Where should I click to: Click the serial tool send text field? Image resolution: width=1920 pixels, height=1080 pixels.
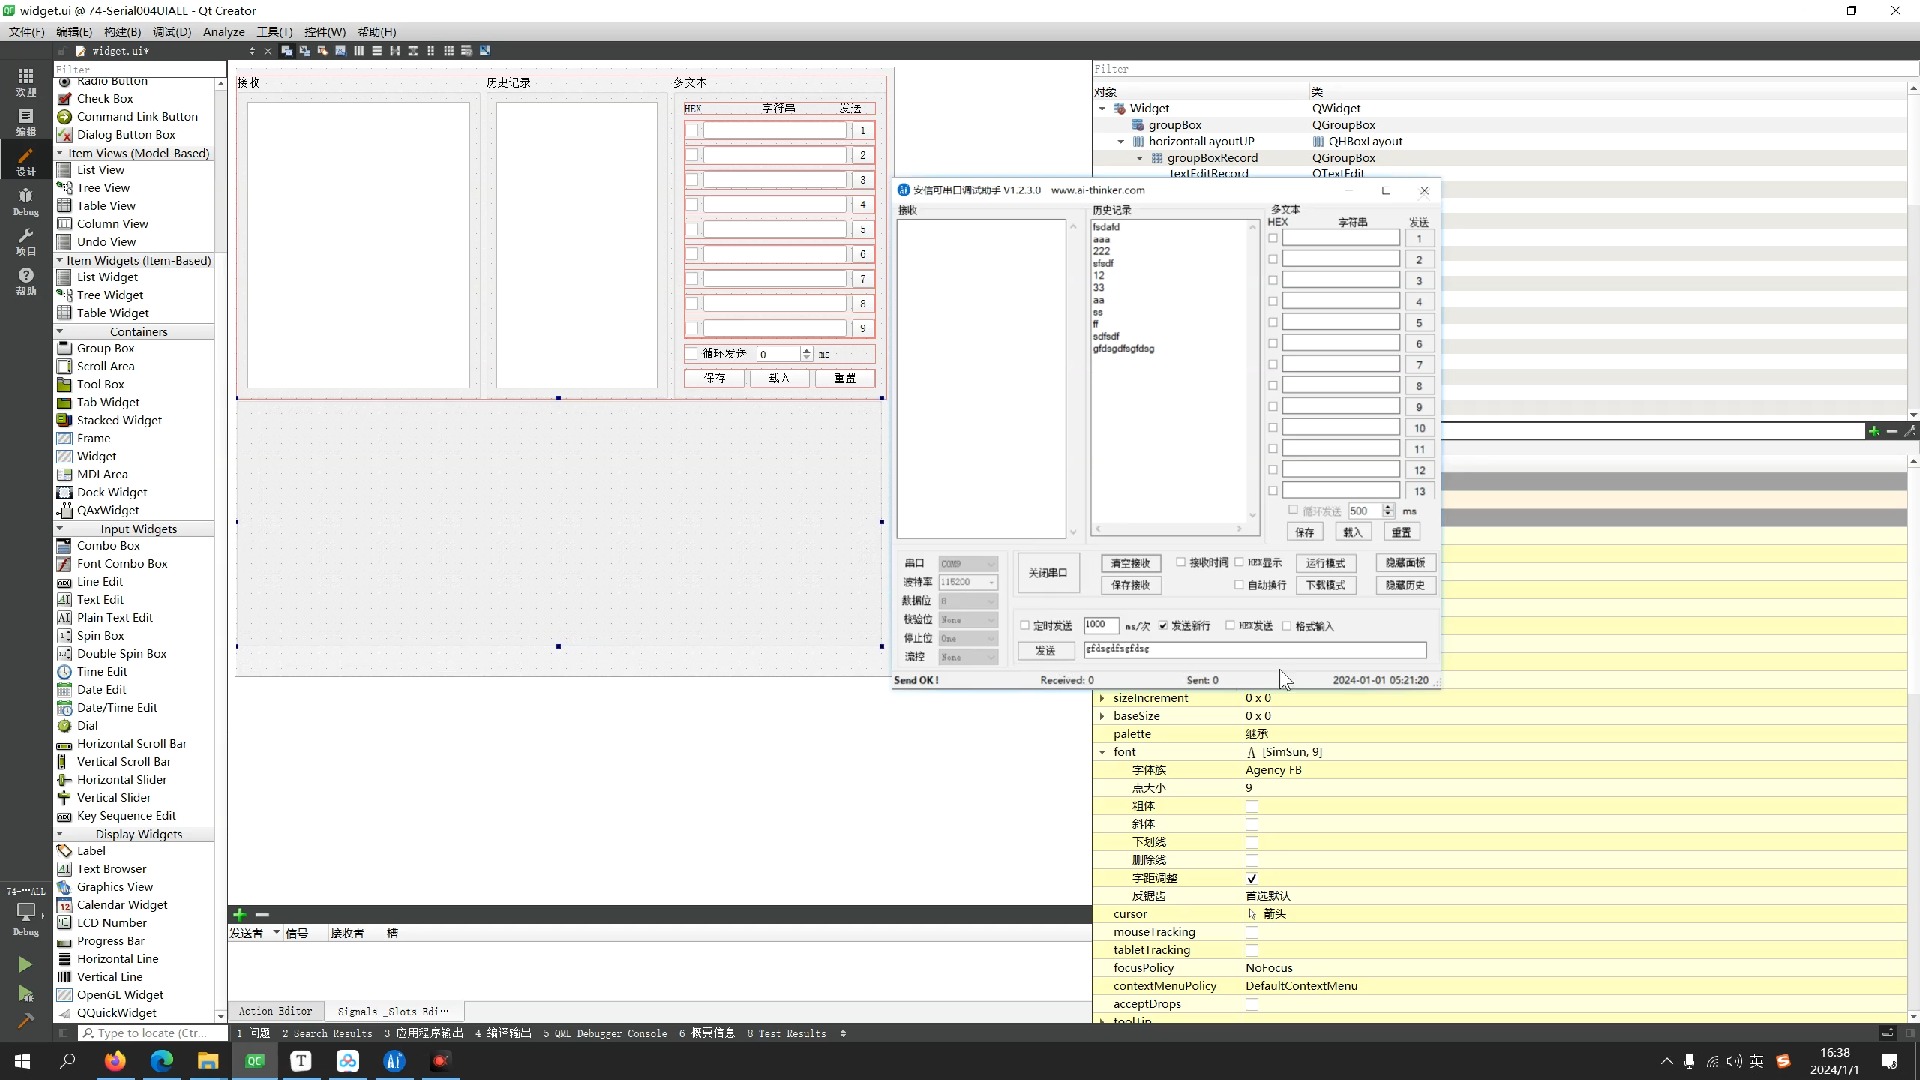pos(1255,649)
